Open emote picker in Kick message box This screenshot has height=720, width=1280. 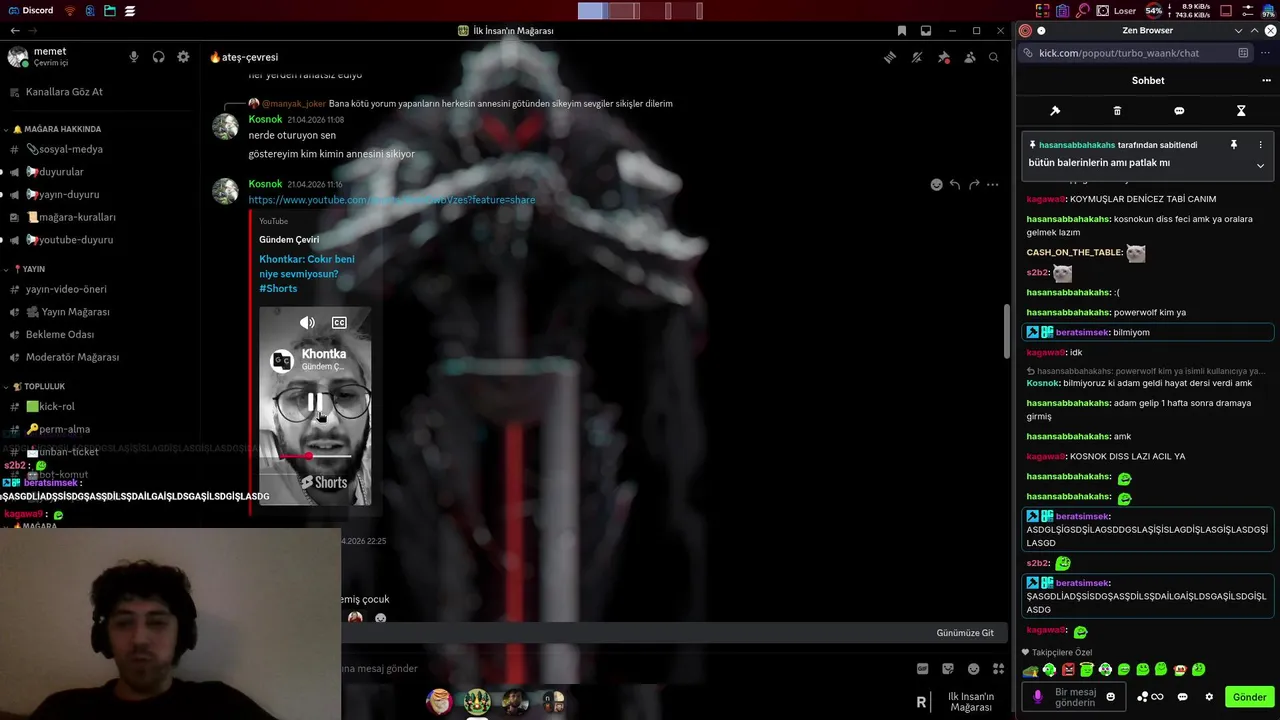coord(1110,697)
